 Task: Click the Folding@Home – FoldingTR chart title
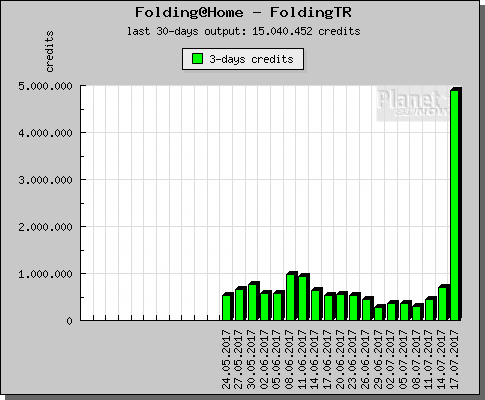(x=243, y=13)
